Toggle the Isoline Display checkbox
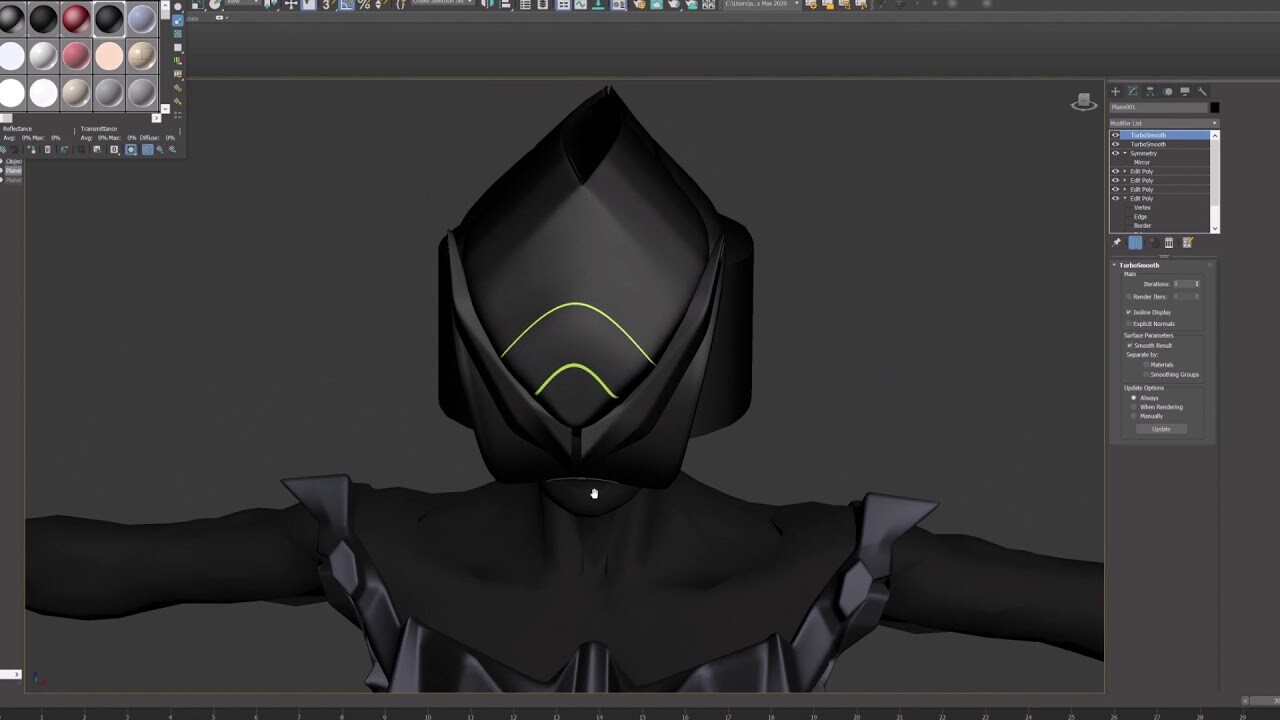Image resolution: width=1280 pixels, height=720 pixels. 1129,312
